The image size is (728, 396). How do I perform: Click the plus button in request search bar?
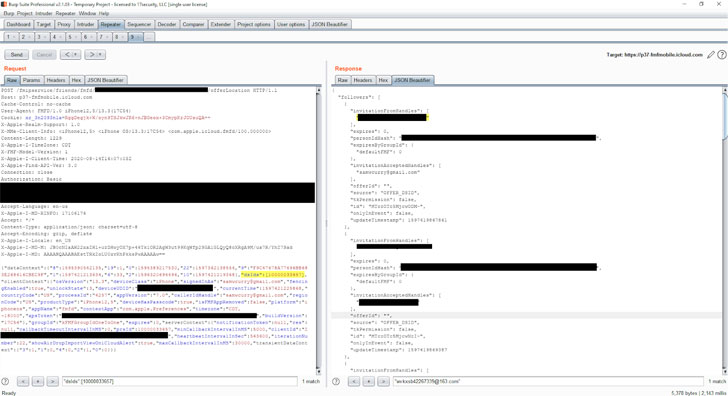coord(38,381)
